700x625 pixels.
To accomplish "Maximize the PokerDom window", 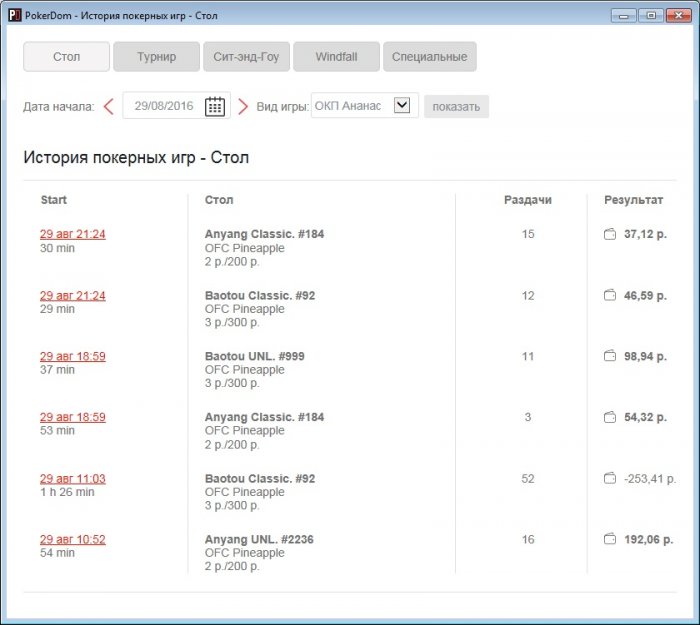I will point(650,16).
